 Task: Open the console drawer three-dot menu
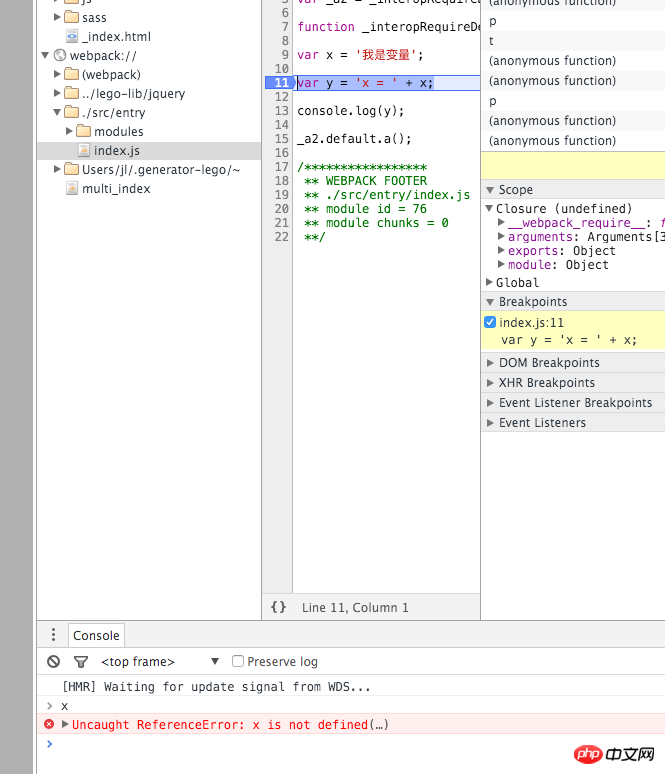[53, 635]
